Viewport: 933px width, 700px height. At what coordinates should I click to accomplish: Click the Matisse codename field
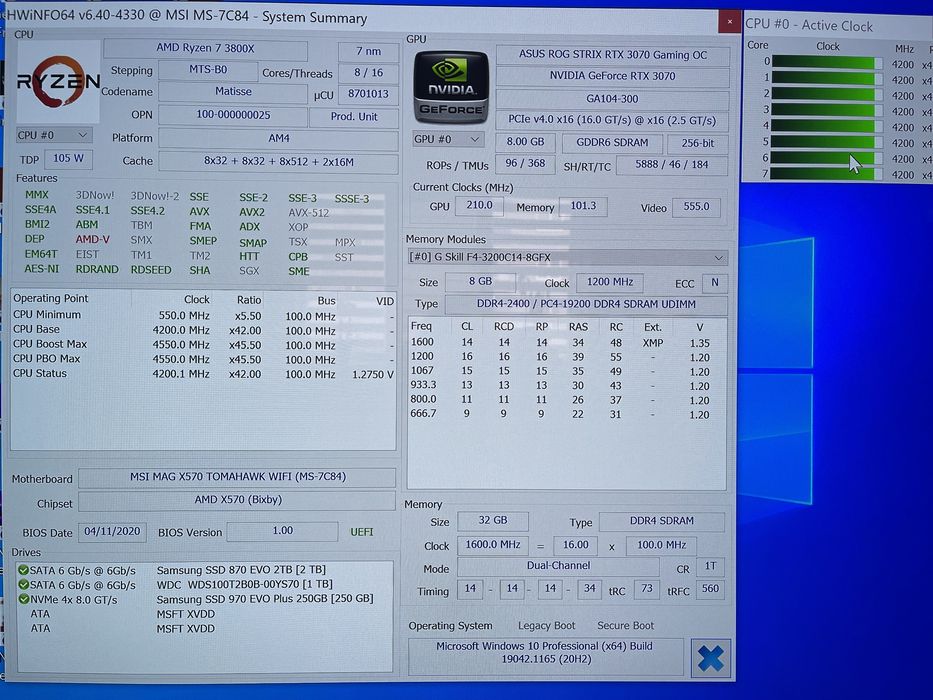[x=233, y=92]
